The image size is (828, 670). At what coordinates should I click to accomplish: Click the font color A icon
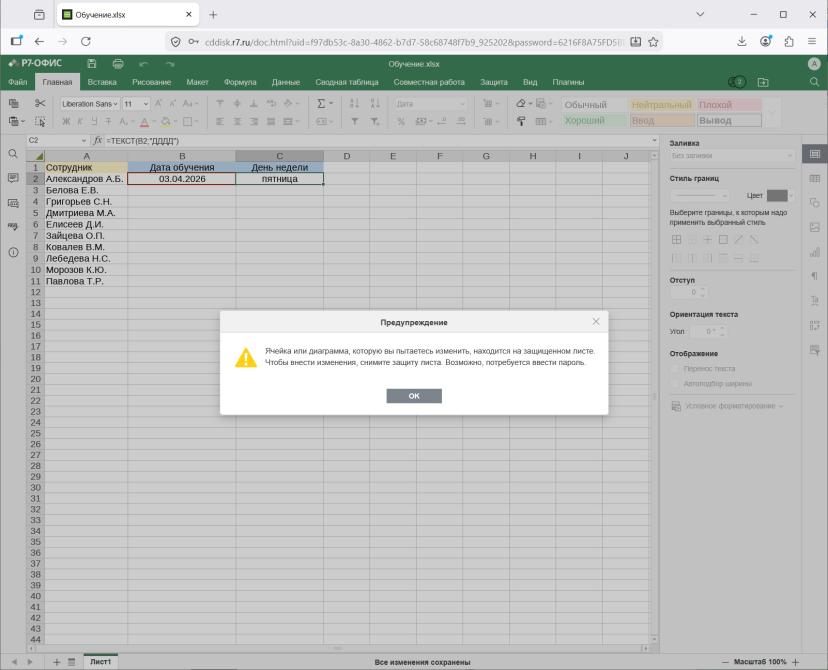click(x=145, y=122)
